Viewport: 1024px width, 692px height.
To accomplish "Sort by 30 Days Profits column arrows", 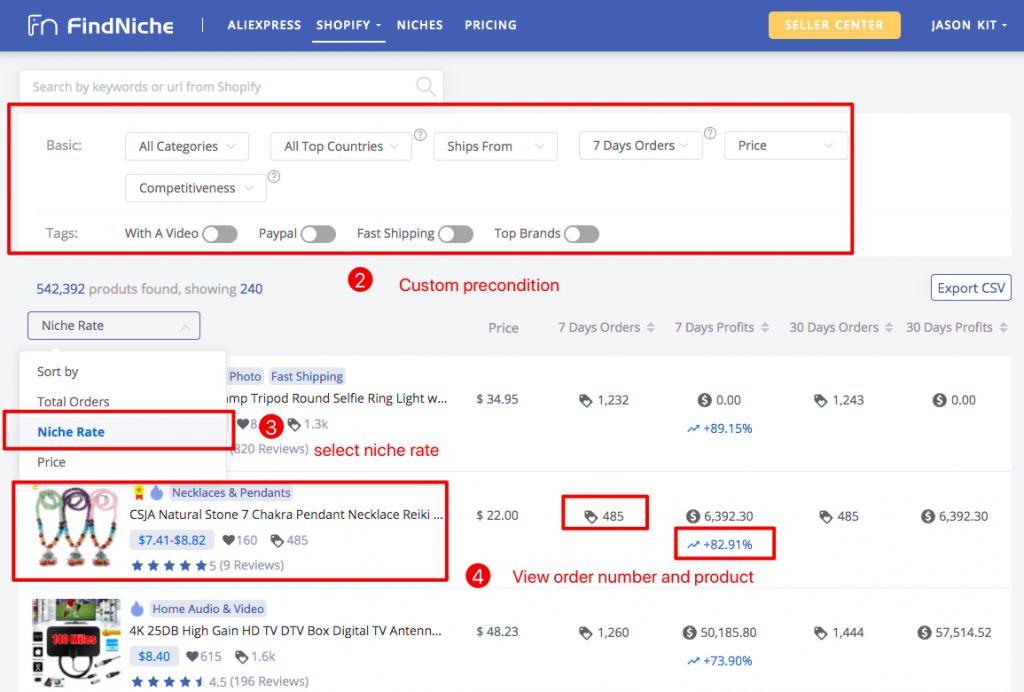I will (x=1004, y=328).
